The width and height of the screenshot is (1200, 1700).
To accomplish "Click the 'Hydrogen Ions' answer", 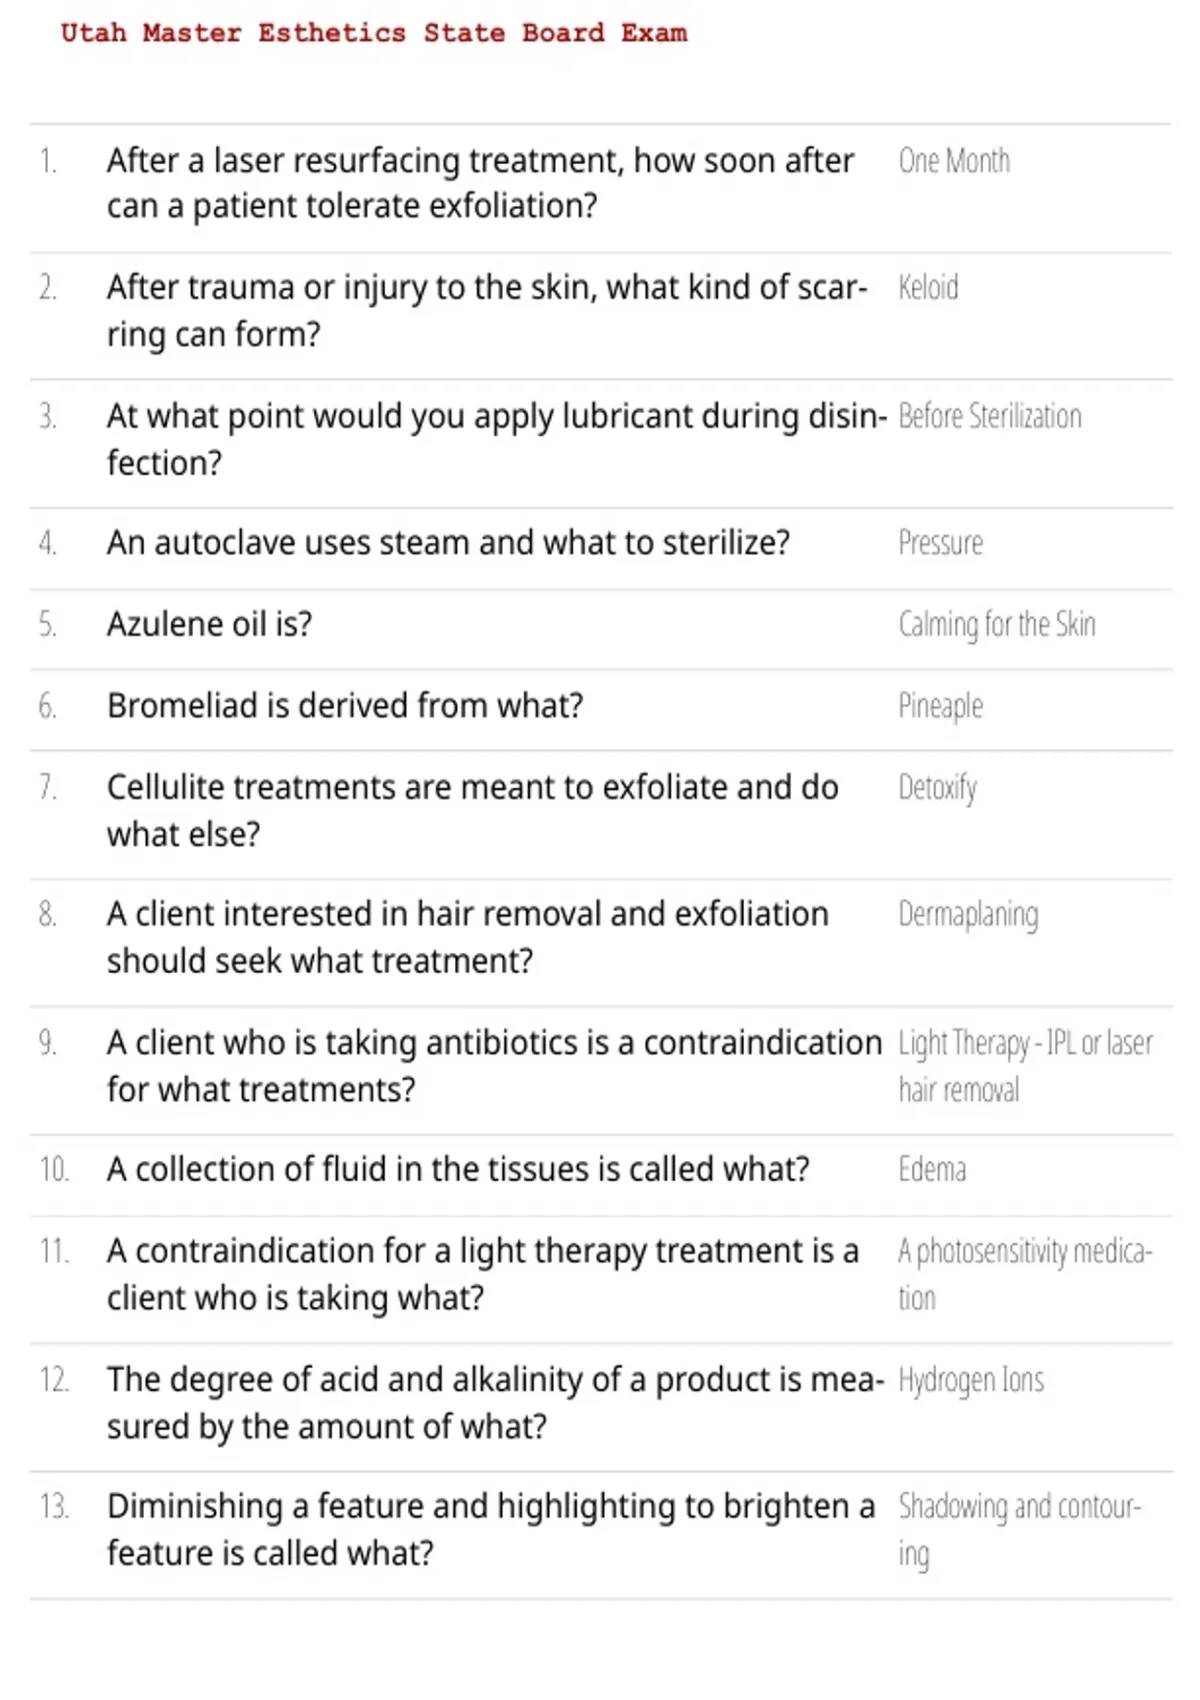I will [971, 1382].
